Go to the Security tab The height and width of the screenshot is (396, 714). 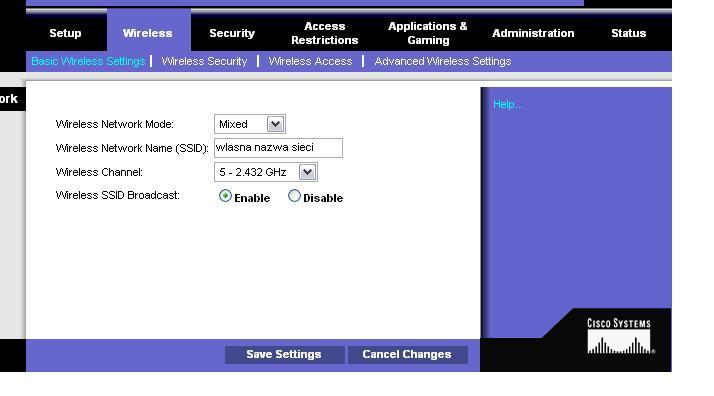pos(232,33)
